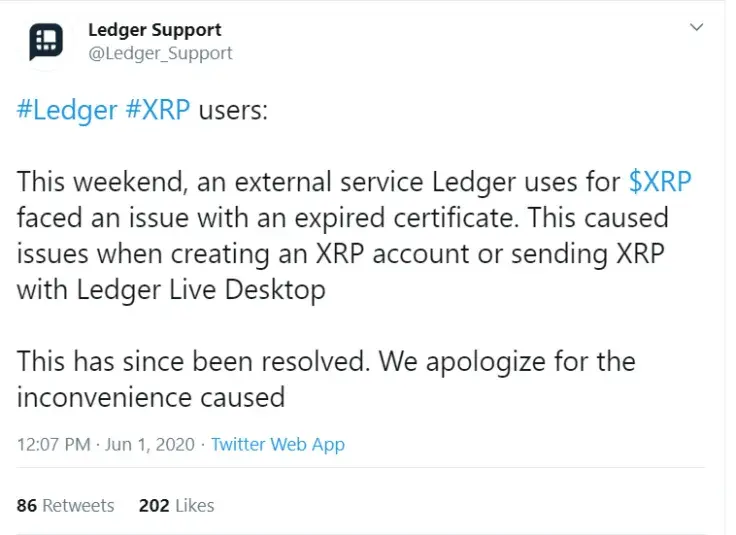The image size is (736, 535).
Task: Open the tweet options chevron menu
Action: (x=697, y=28)
